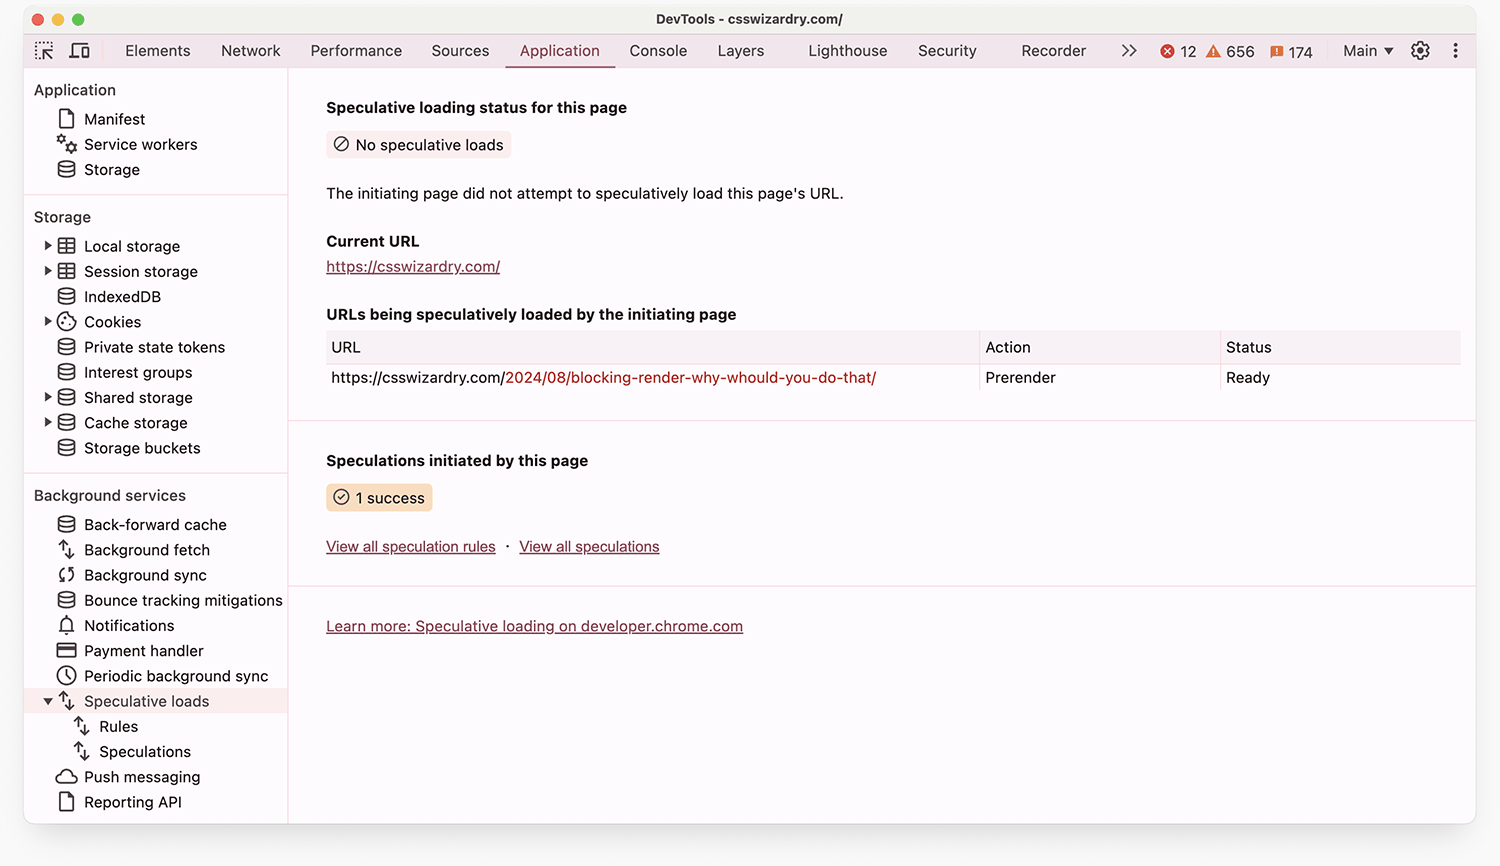This screenshot has width=1500, height=866.
Task: Open the csswizardry.com Current URL link
Action: pos(413,267)
